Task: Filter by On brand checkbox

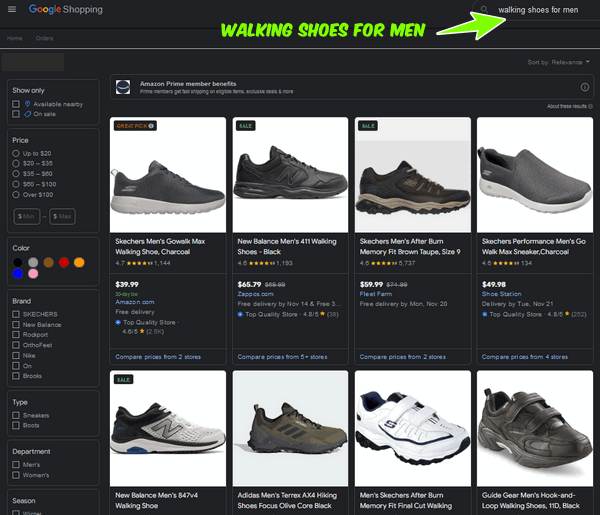Action: pyautogui.click(x=16, y=366)
